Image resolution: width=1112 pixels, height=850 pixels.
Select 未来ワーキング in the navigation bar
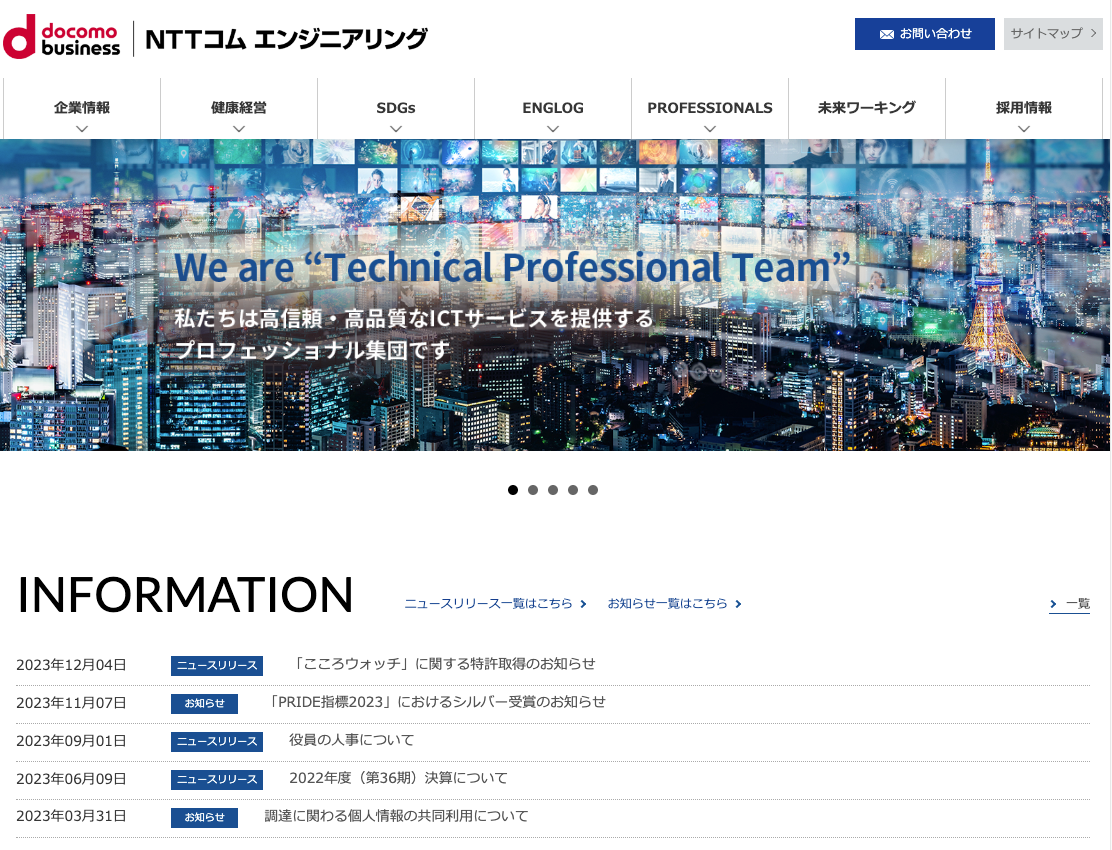(866, 108)
